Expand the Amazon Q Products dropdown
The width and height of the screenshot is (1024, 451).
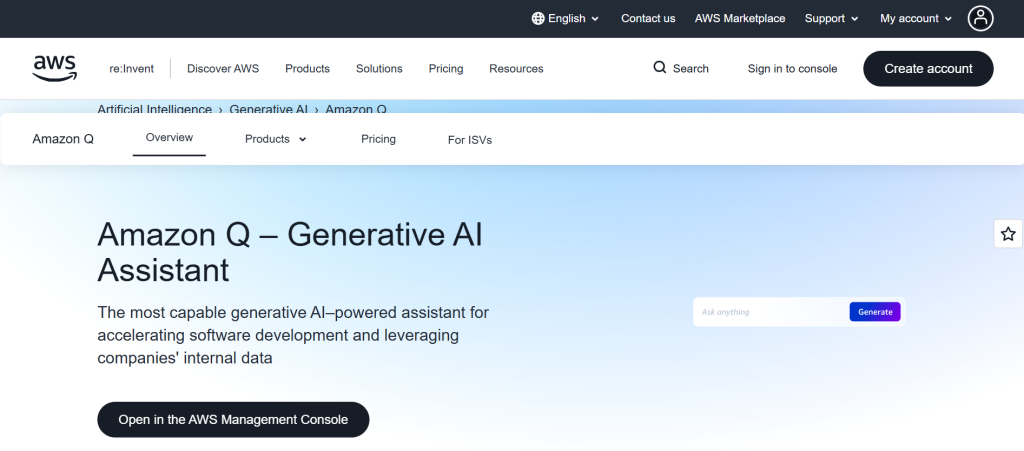276,139
